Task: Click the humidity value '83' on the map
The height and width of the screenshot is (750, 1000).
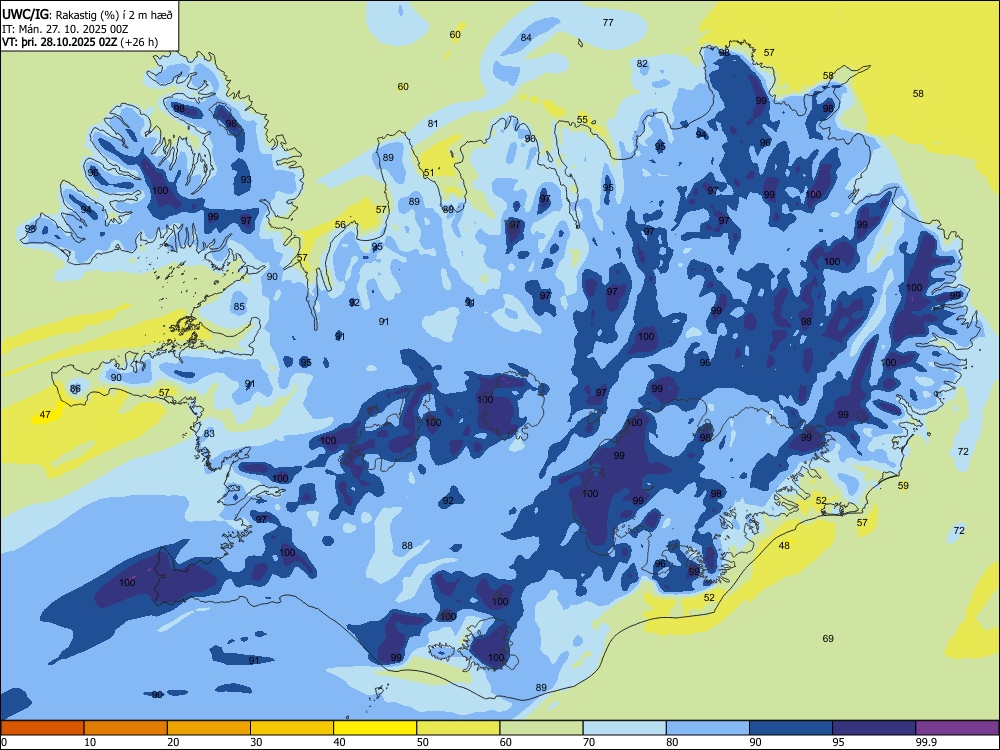Action: [x=209, y=434]
